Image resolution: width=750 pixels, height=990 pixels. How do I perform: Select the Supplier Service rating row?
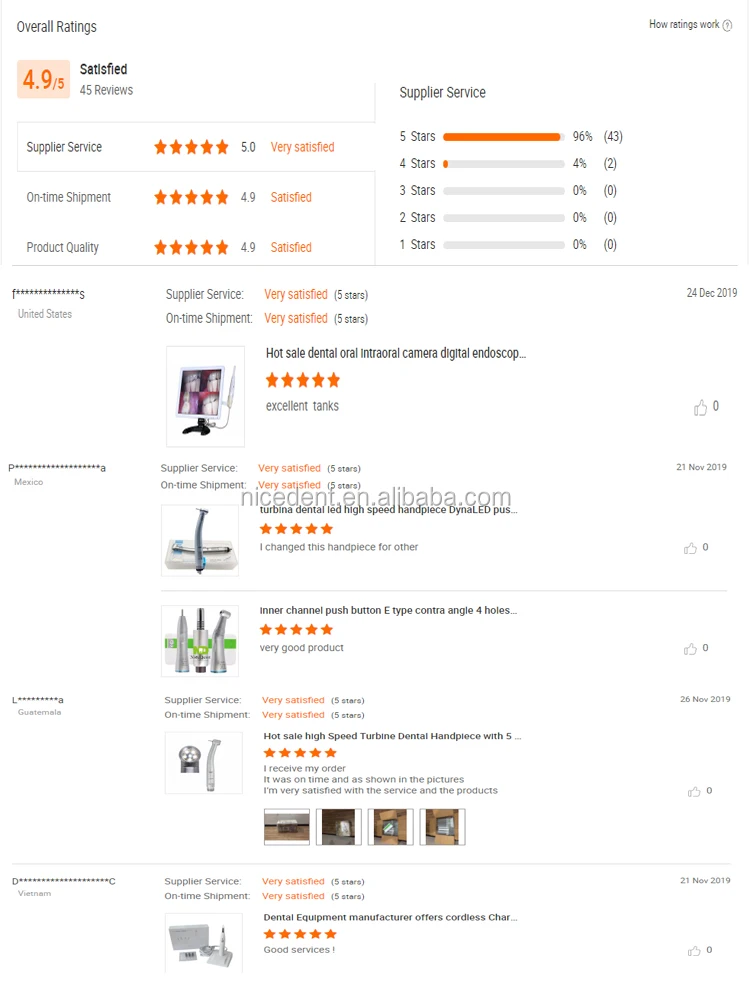pyautogui.click(x=196, y=147)
